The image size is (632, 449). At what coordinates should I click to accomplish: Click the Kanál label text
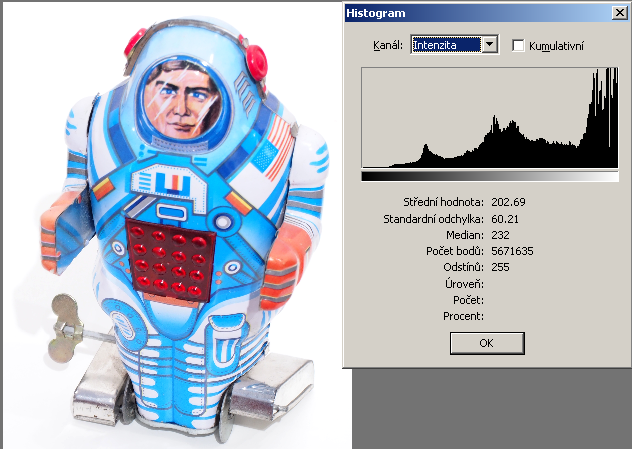[385, 45]
